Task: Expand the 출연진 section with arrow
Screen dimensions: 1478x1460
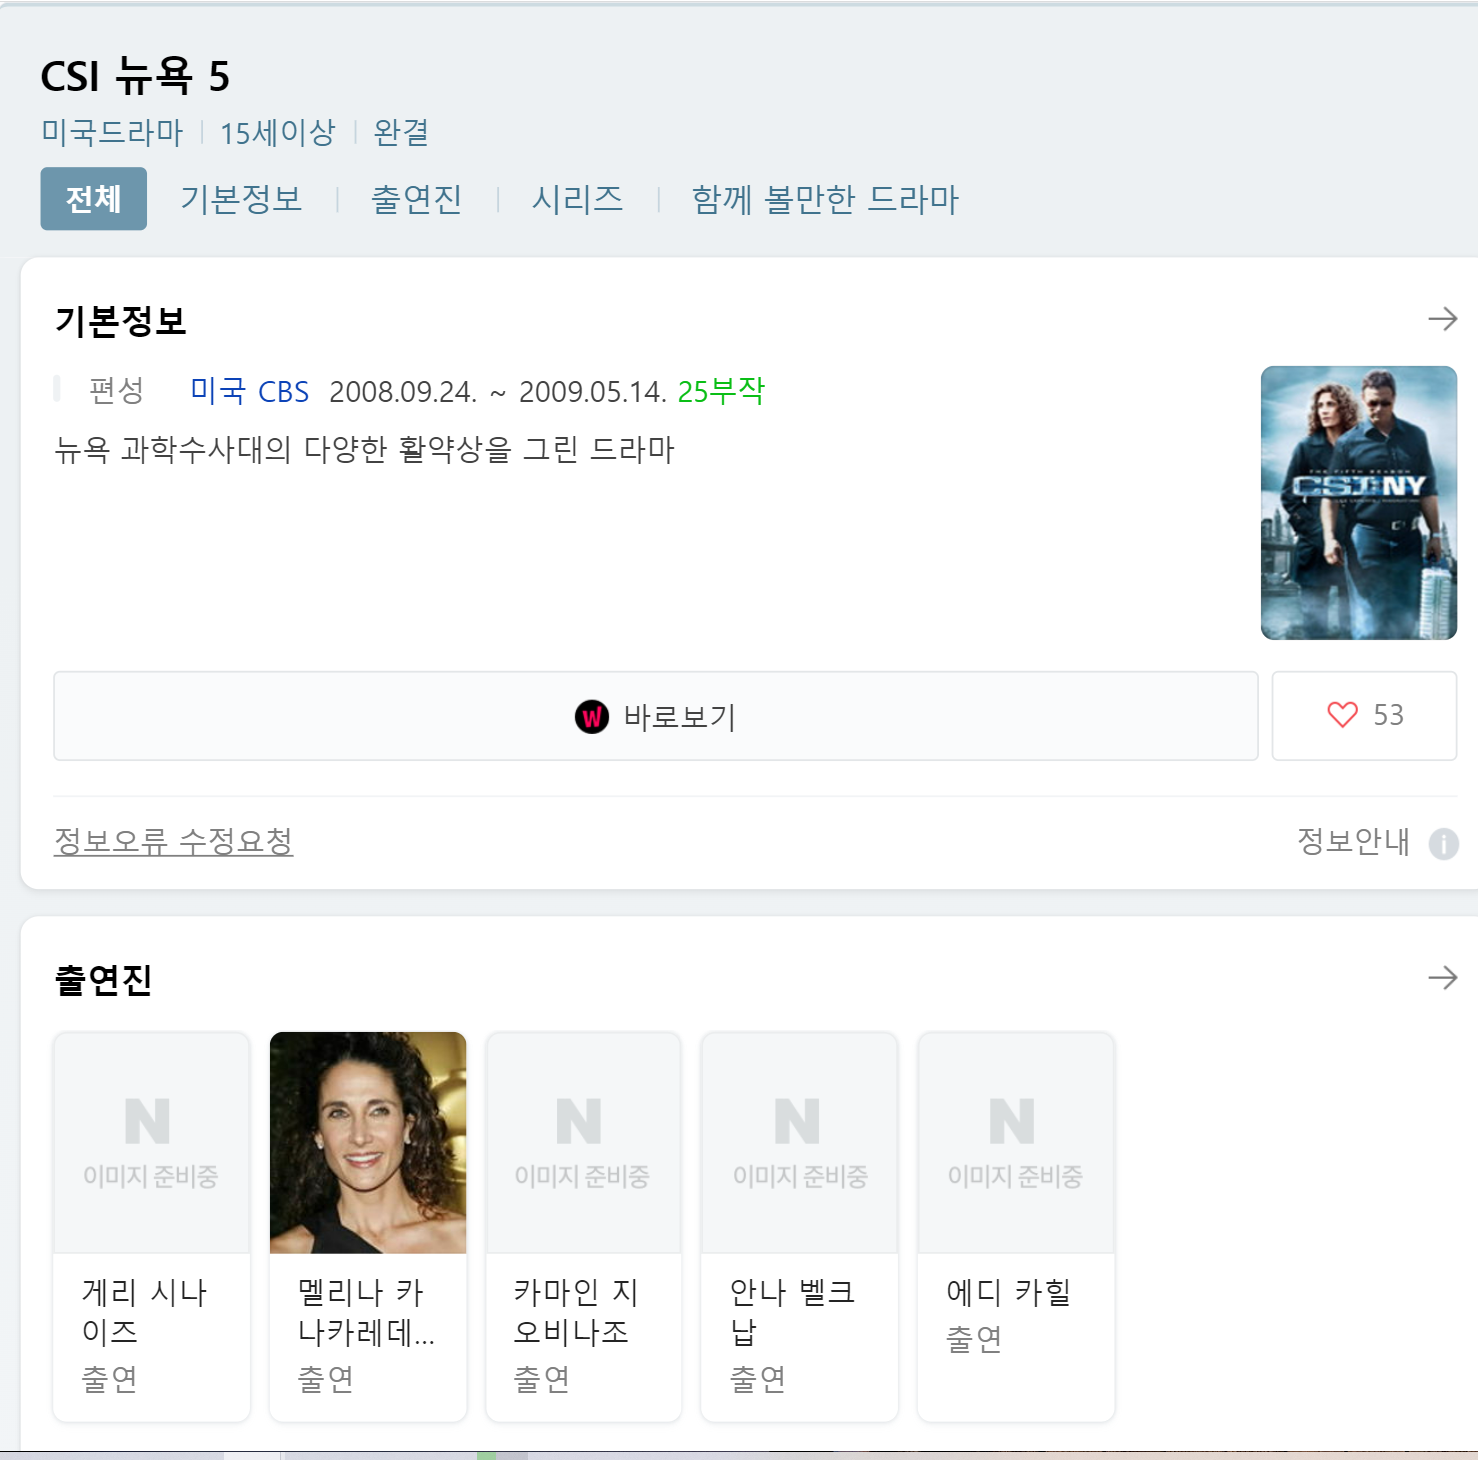Action: [1442, 978]
